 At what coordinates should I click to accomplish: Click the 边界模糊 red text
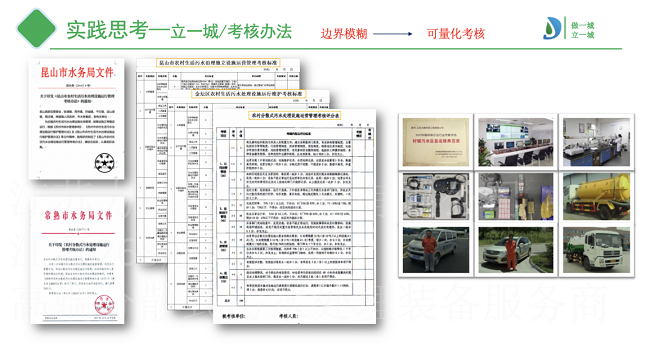(x=344, y=34)
